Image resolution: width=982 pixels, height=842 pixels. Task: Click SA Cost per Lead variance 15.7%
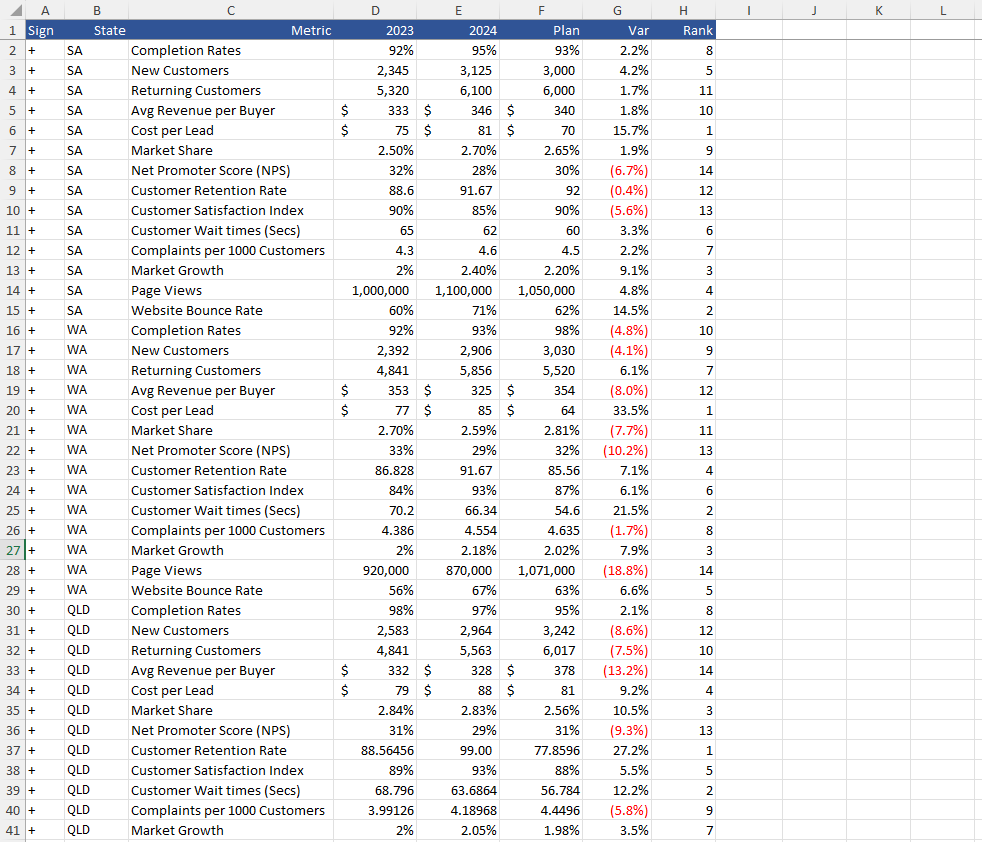(618, 130)
